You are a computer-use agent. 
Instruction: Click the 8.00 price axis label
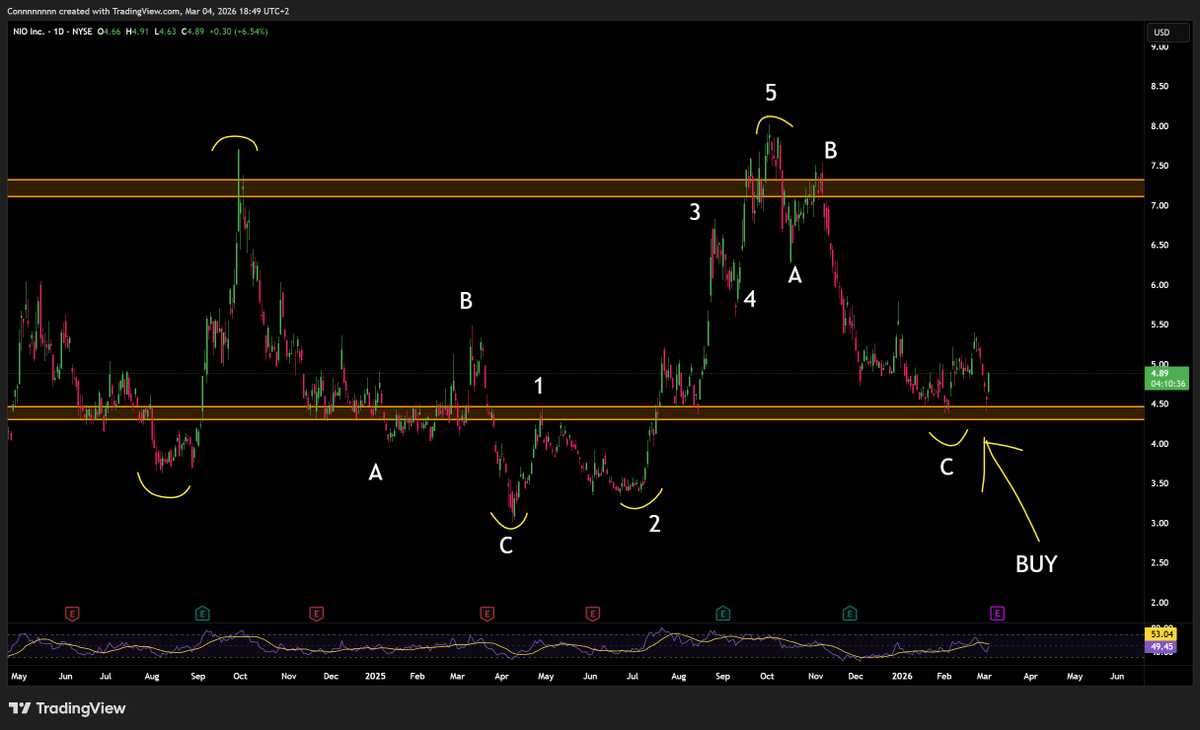(x=1160, y=126)
